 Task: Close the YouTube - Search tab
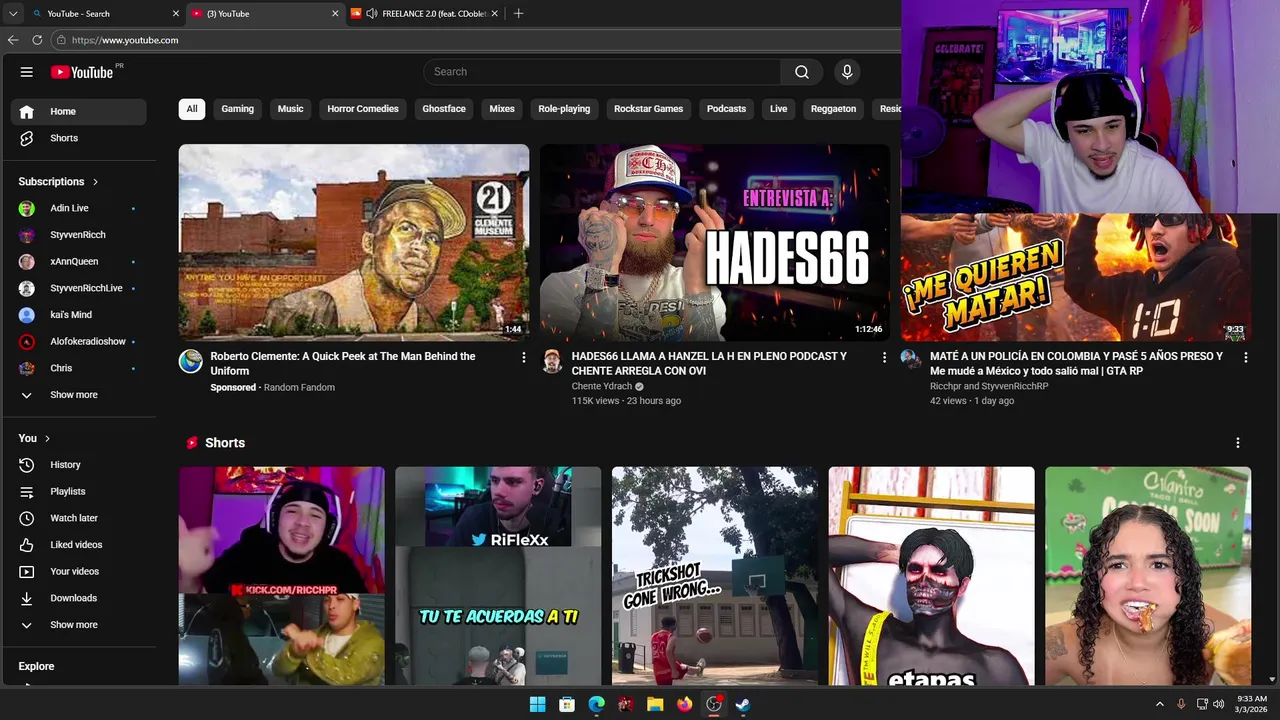click(x=176, y=14)
